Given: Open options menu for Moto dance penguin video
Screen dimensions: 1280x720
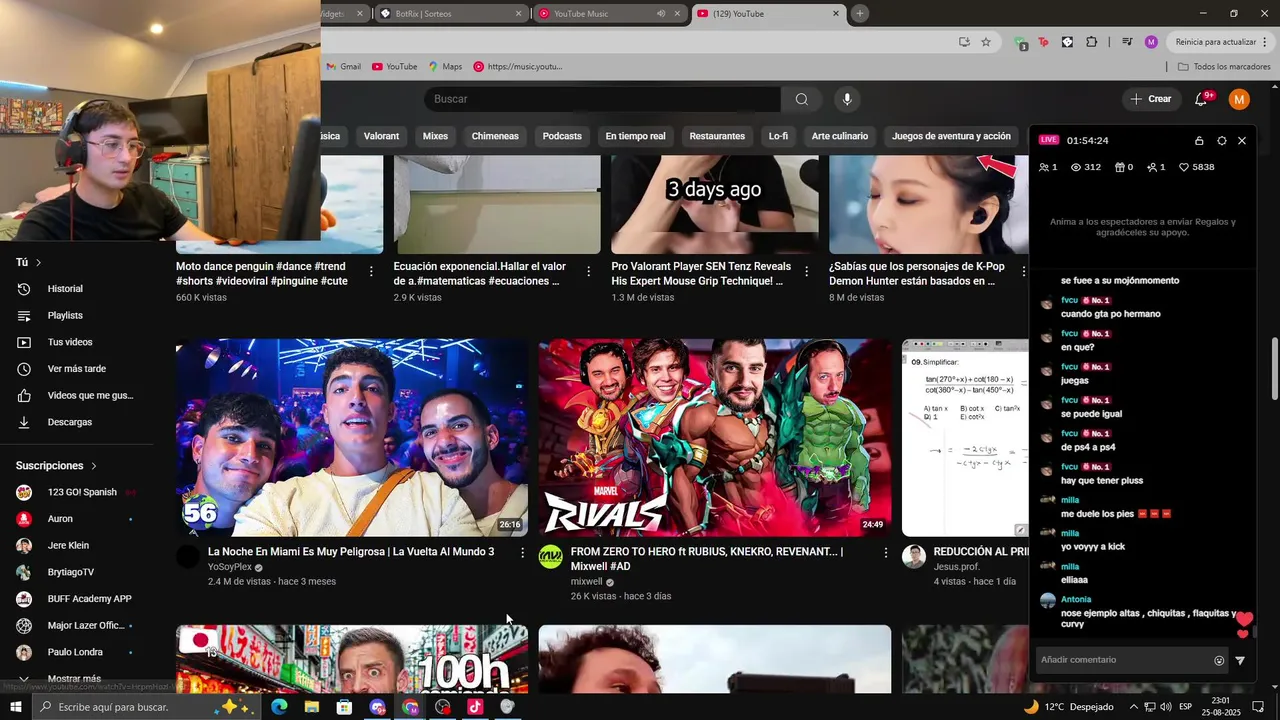Looking at the screenshot, I should (371, 271).
